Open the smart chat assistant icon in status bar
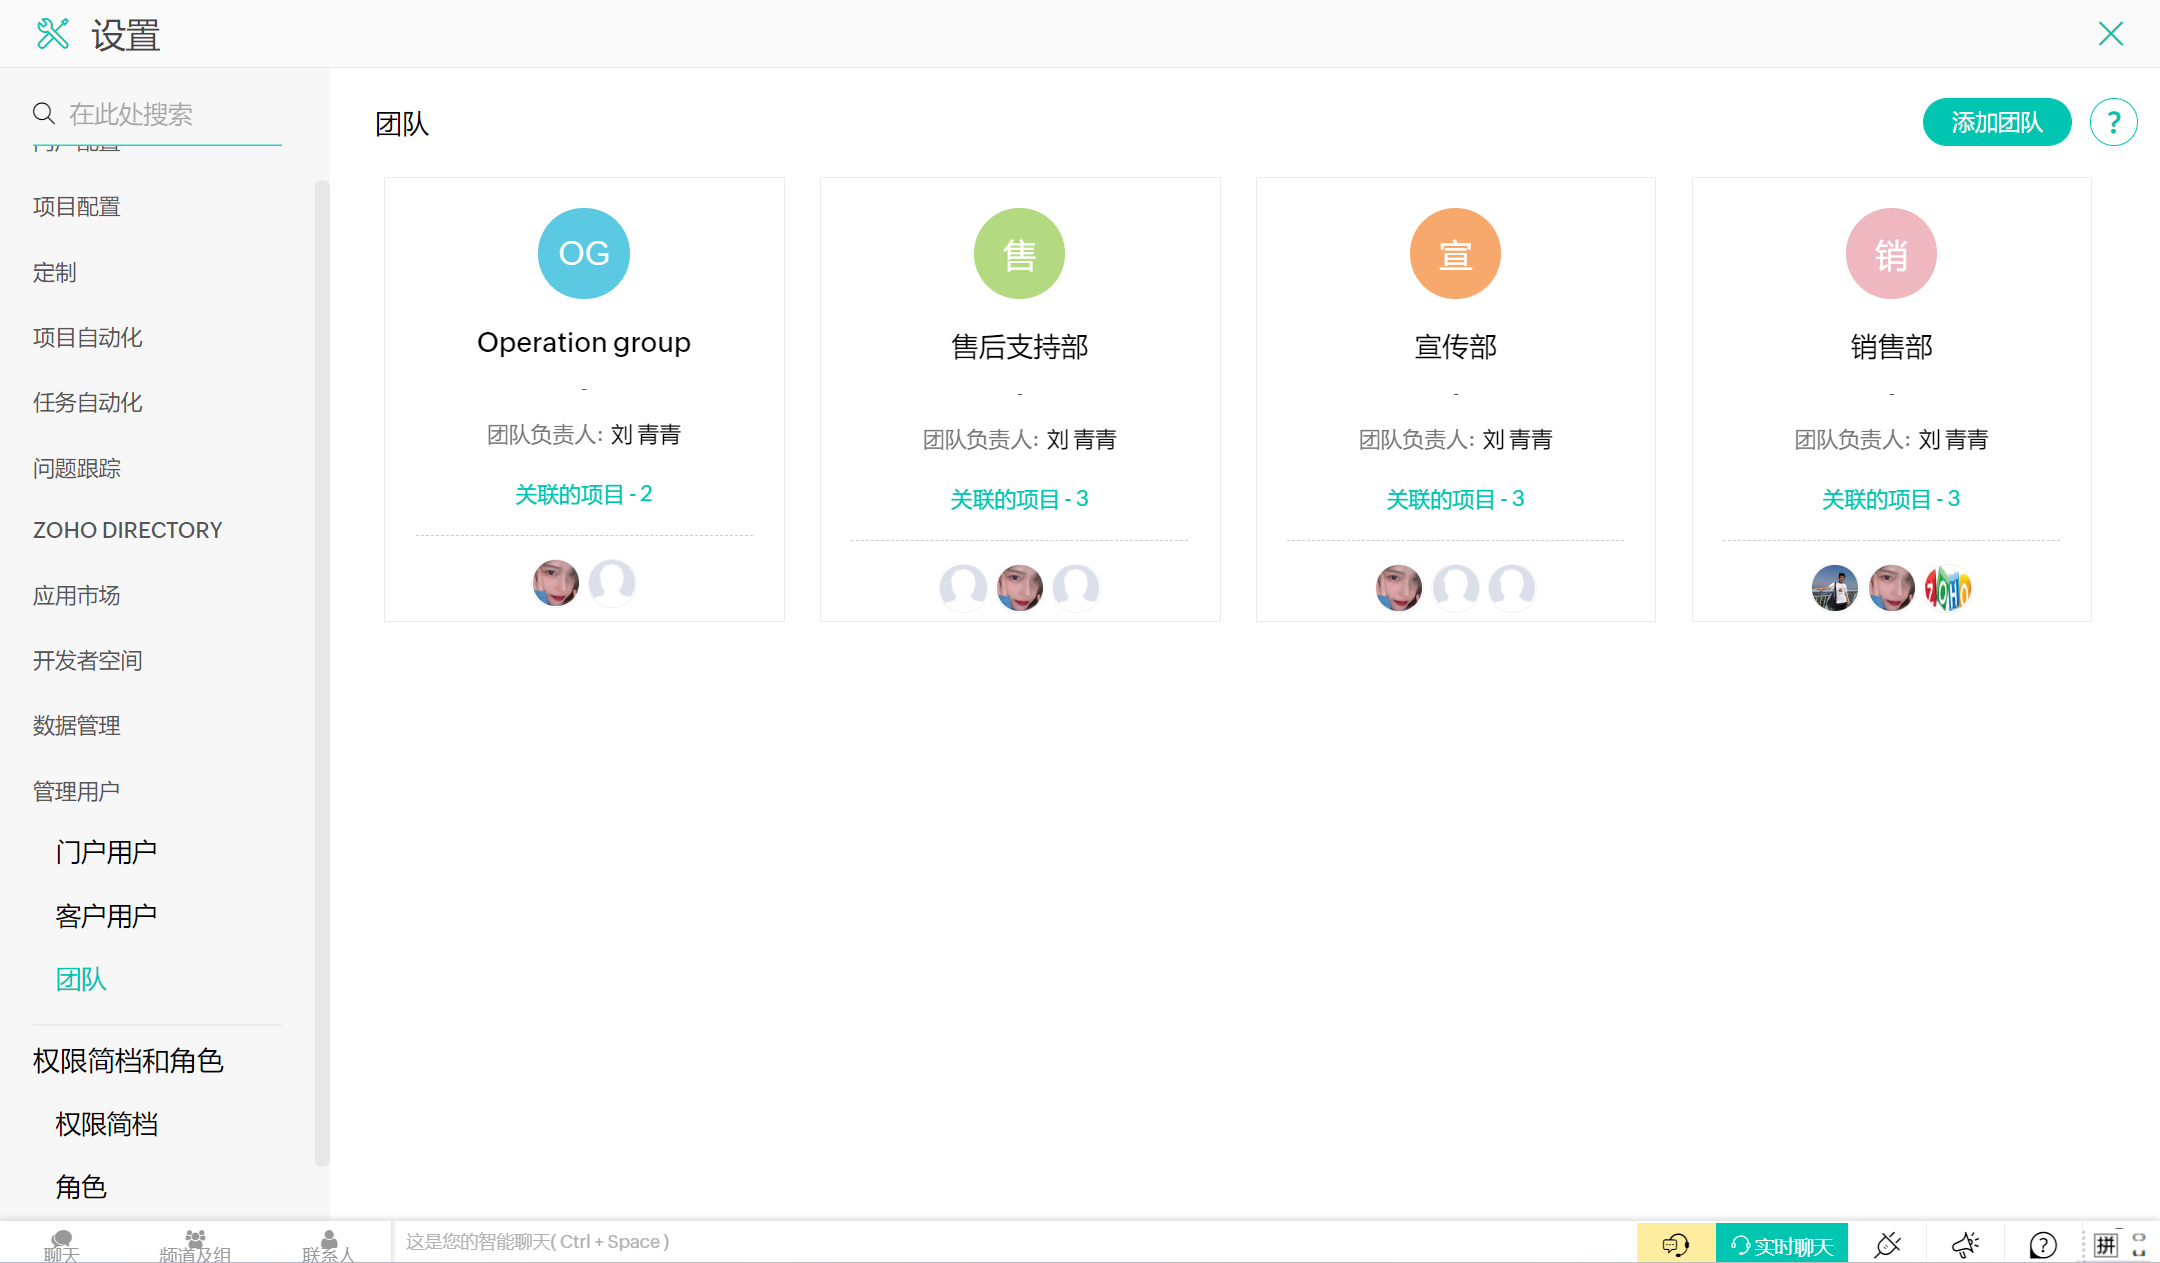This screenshot has height=1263, width=2160. (1674, 1244)
